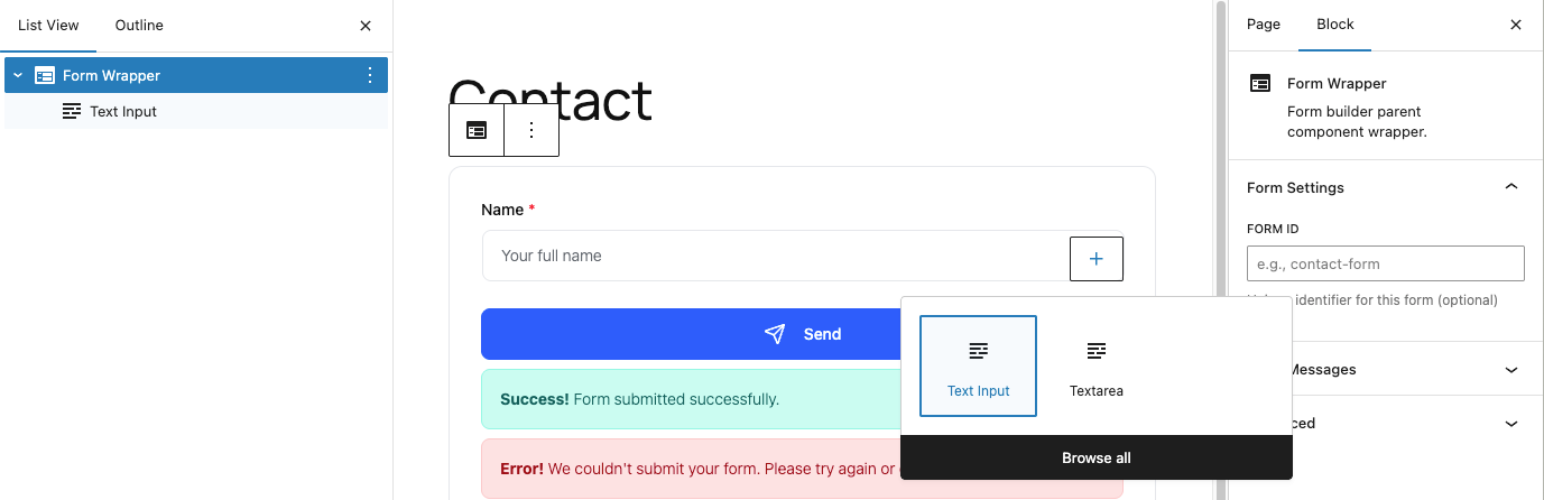Click Form Wrapper icon in List View
Viewport: 1544px width, 500px height.
click(x=45, y=75)
